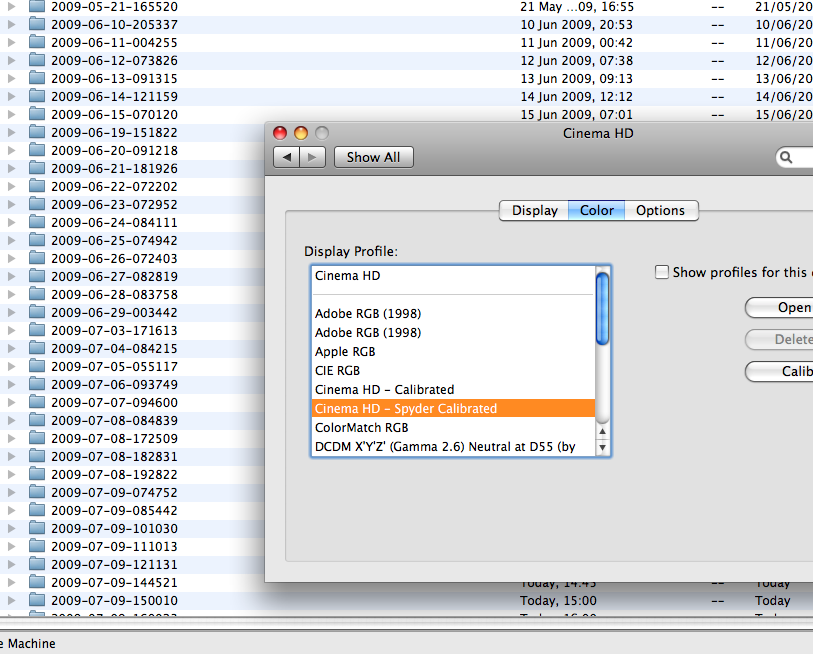Click the folder icon for 2009-06-23-072952
Screen dimensions: 813x654
[x=37, y=204]
